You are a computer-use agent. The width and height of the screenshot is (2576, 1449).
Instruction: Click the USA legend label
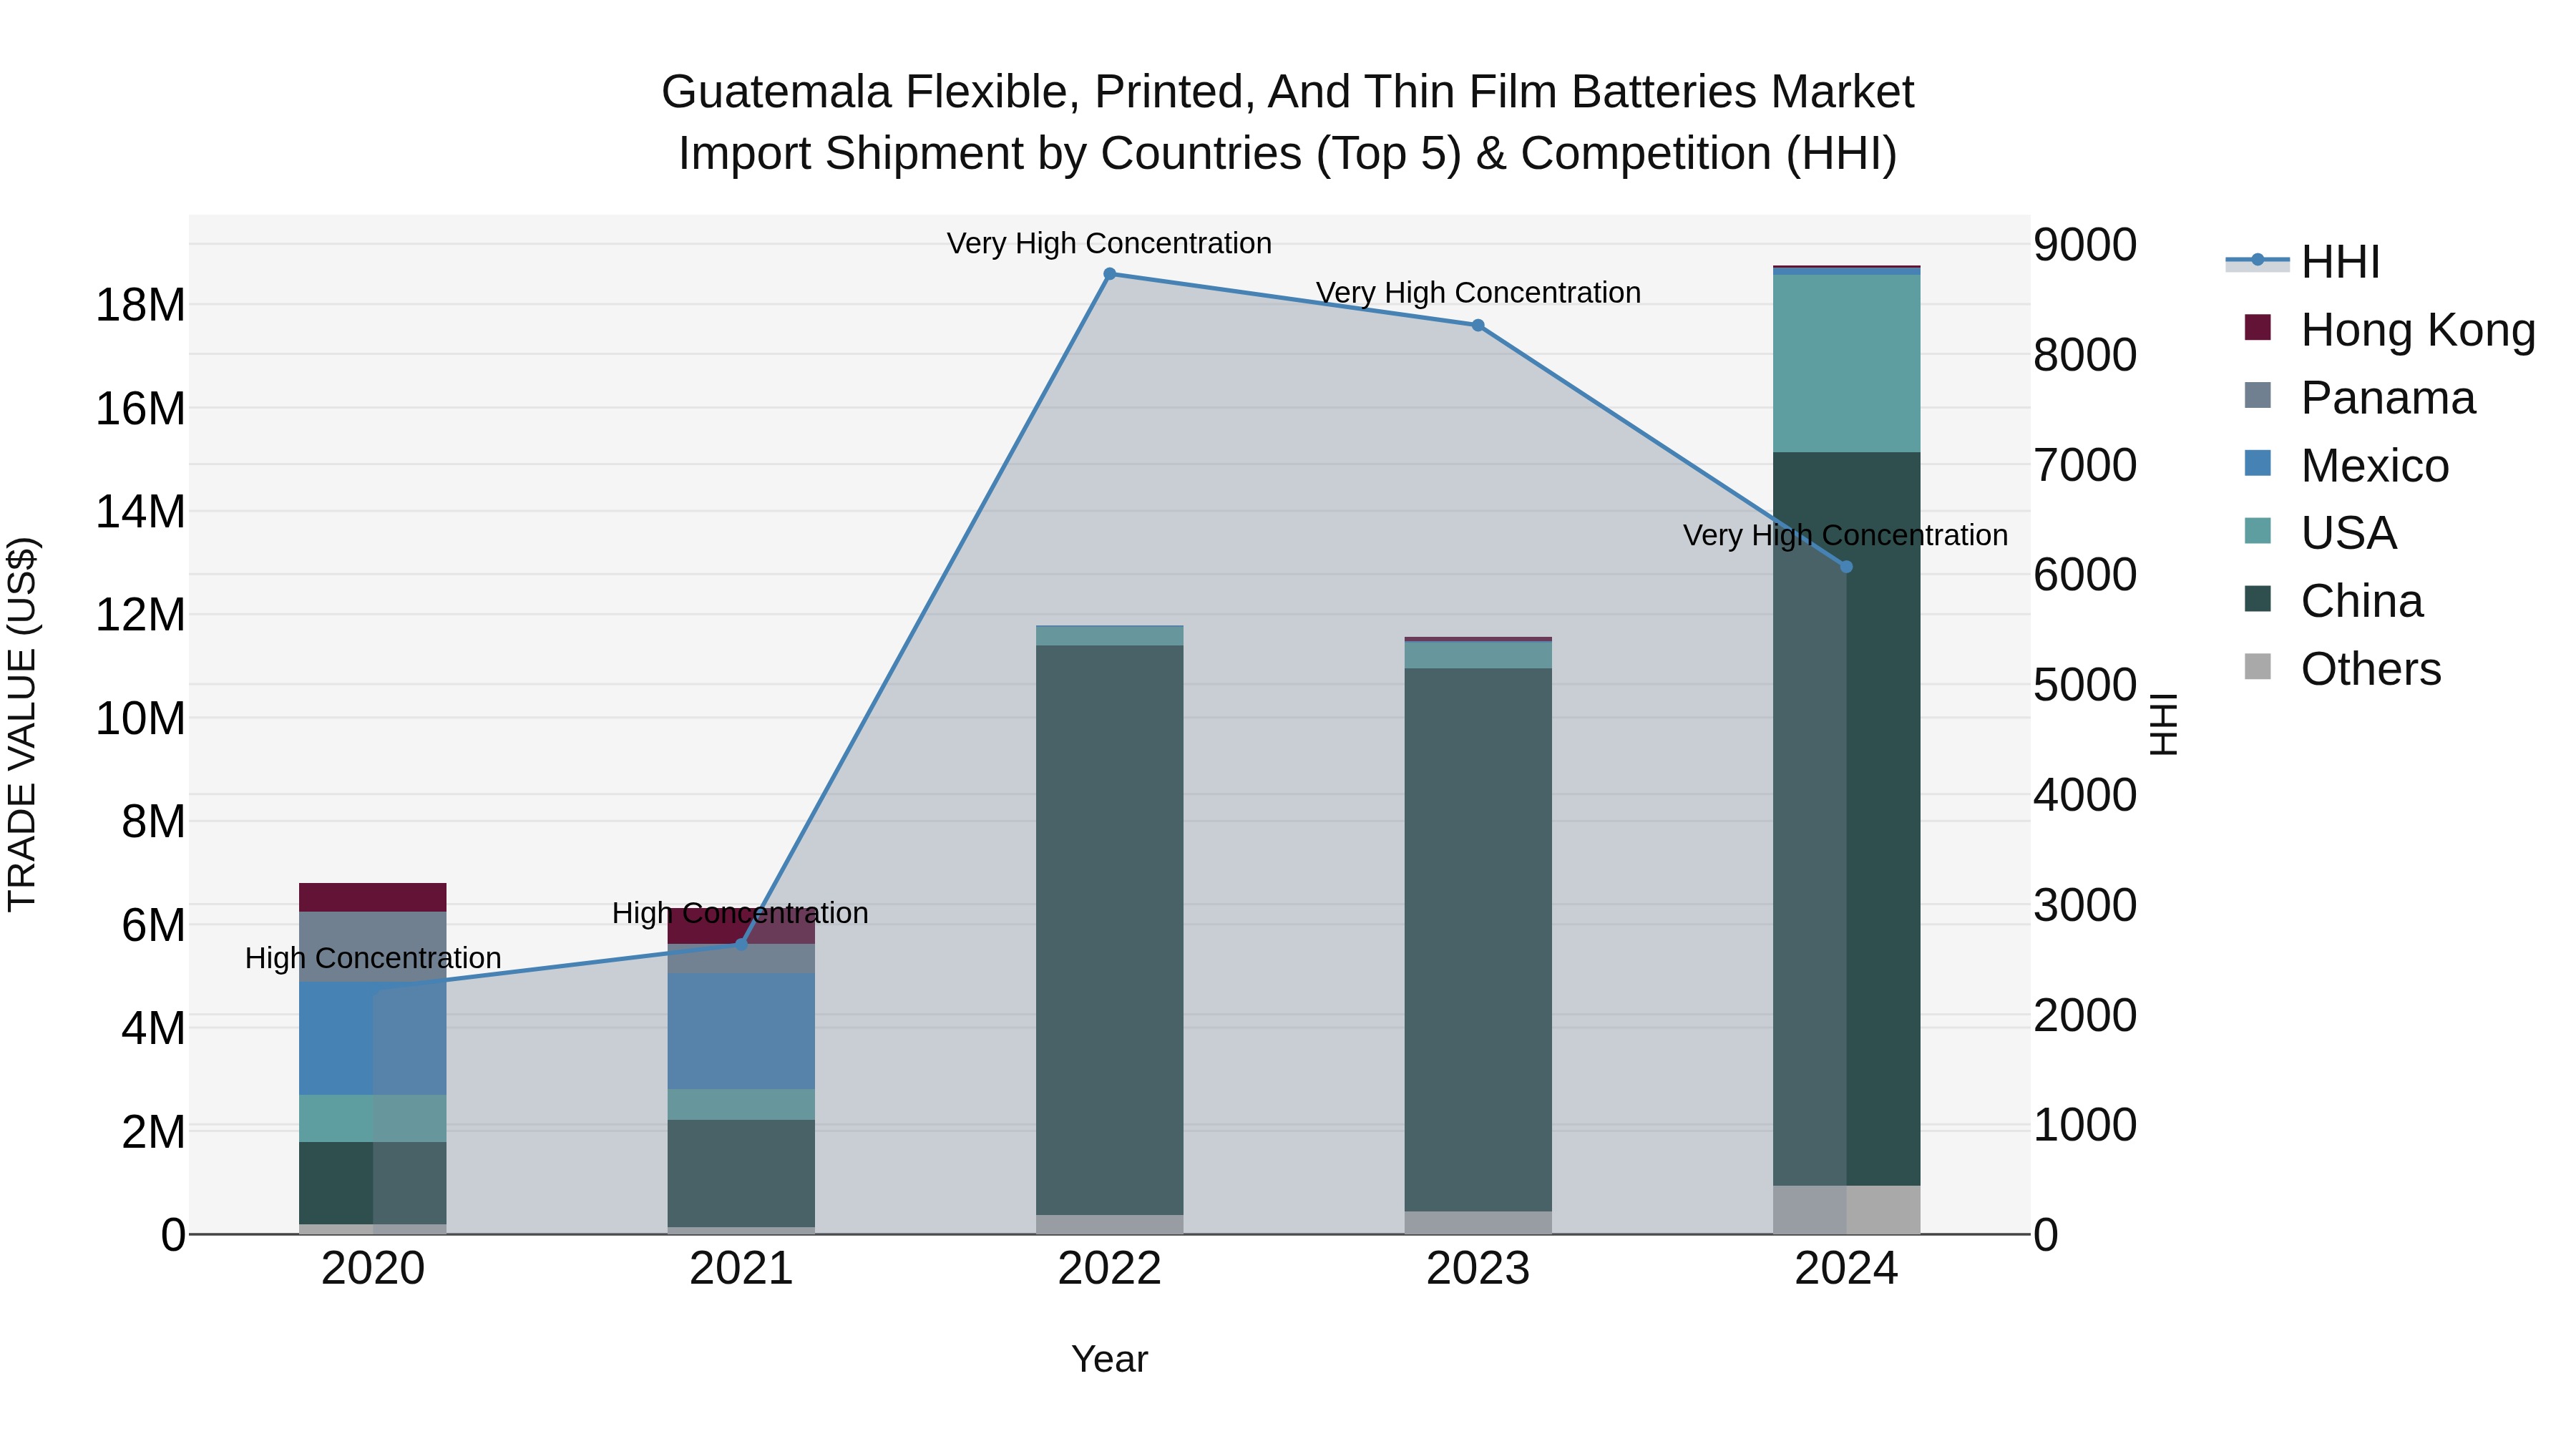pos(2349,533)
